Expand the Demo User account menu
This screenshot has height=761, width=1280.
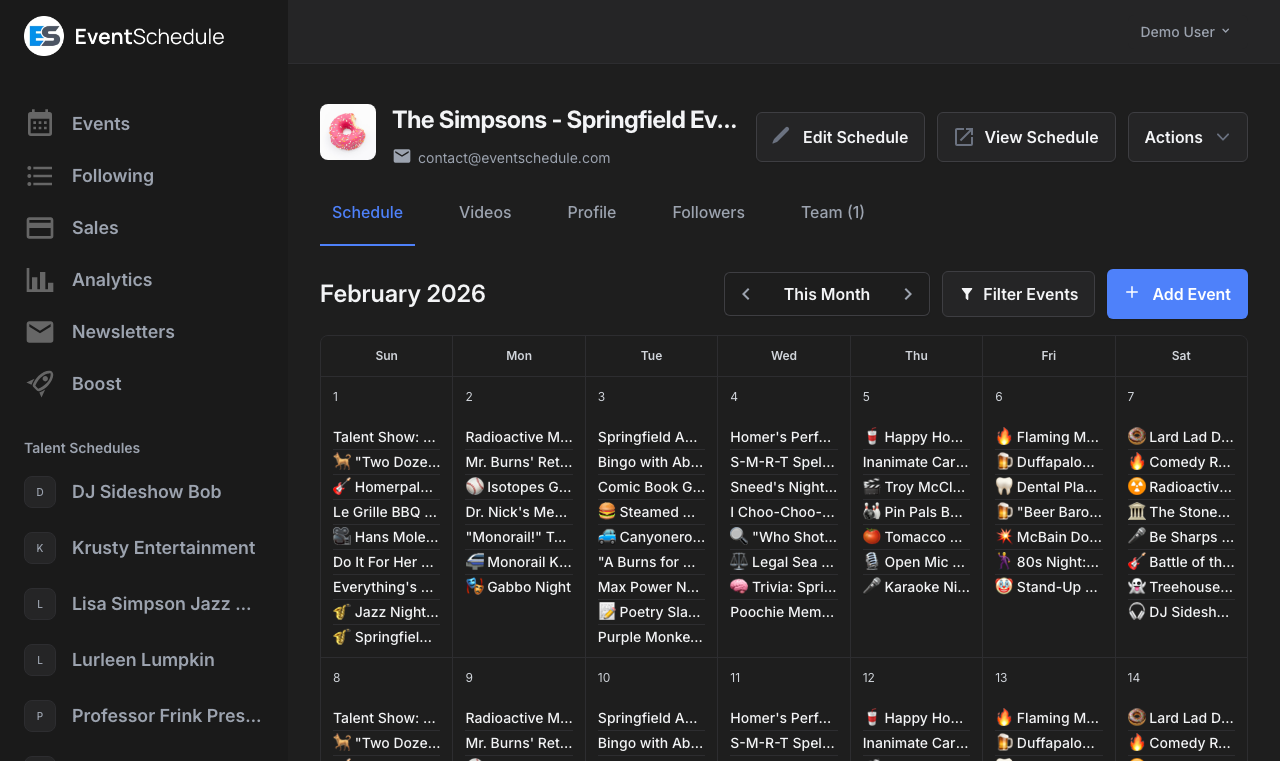pyautogui.click(x=1184, y=31)
